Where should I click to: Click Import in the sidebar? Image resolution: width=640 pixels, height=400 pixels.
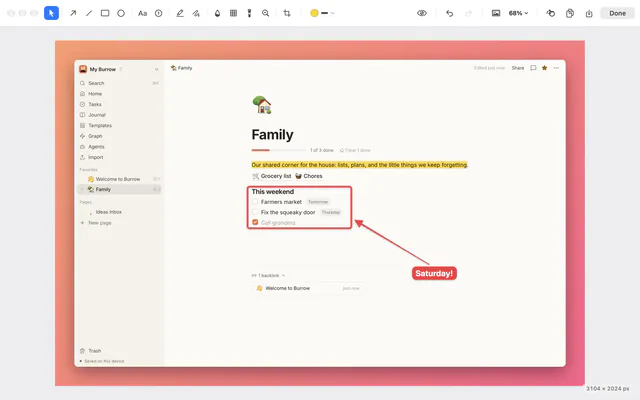point(119,157)
